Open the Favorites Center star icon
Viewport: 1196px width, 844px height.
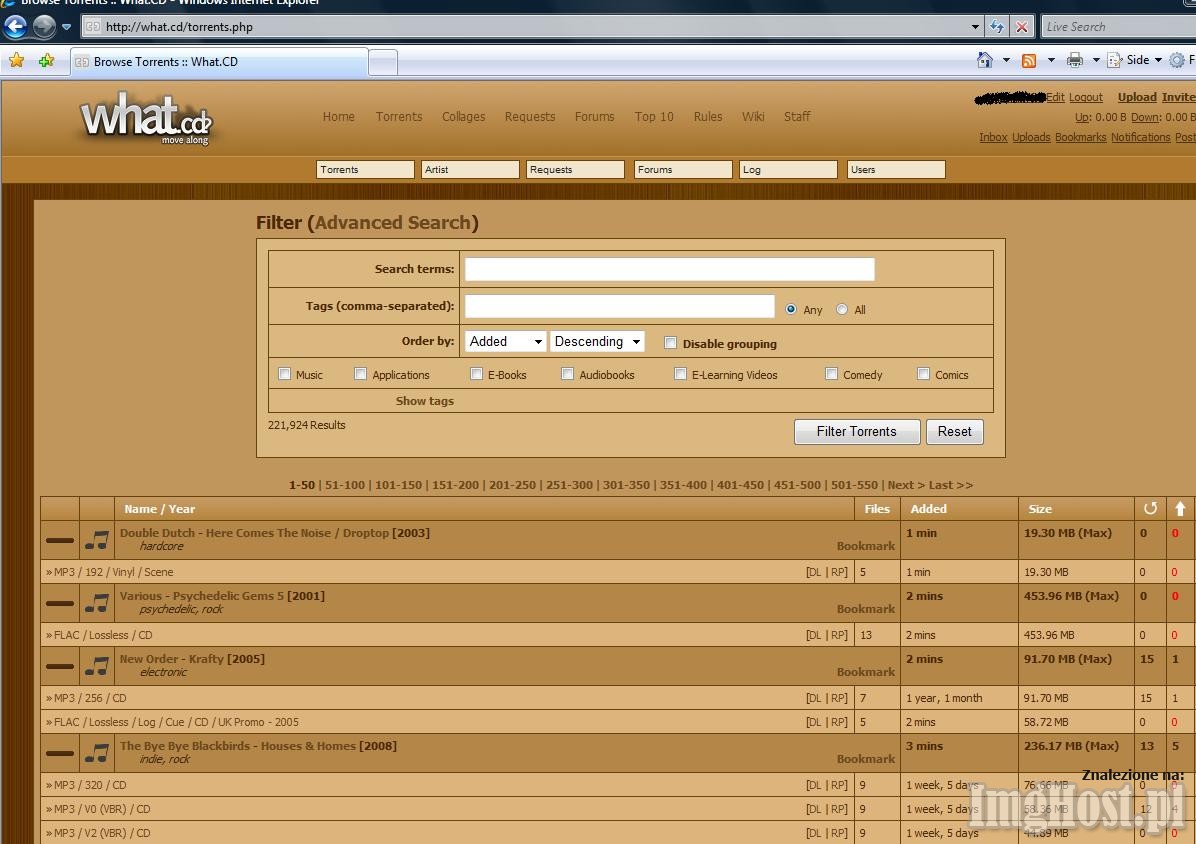tap(16, 60)
